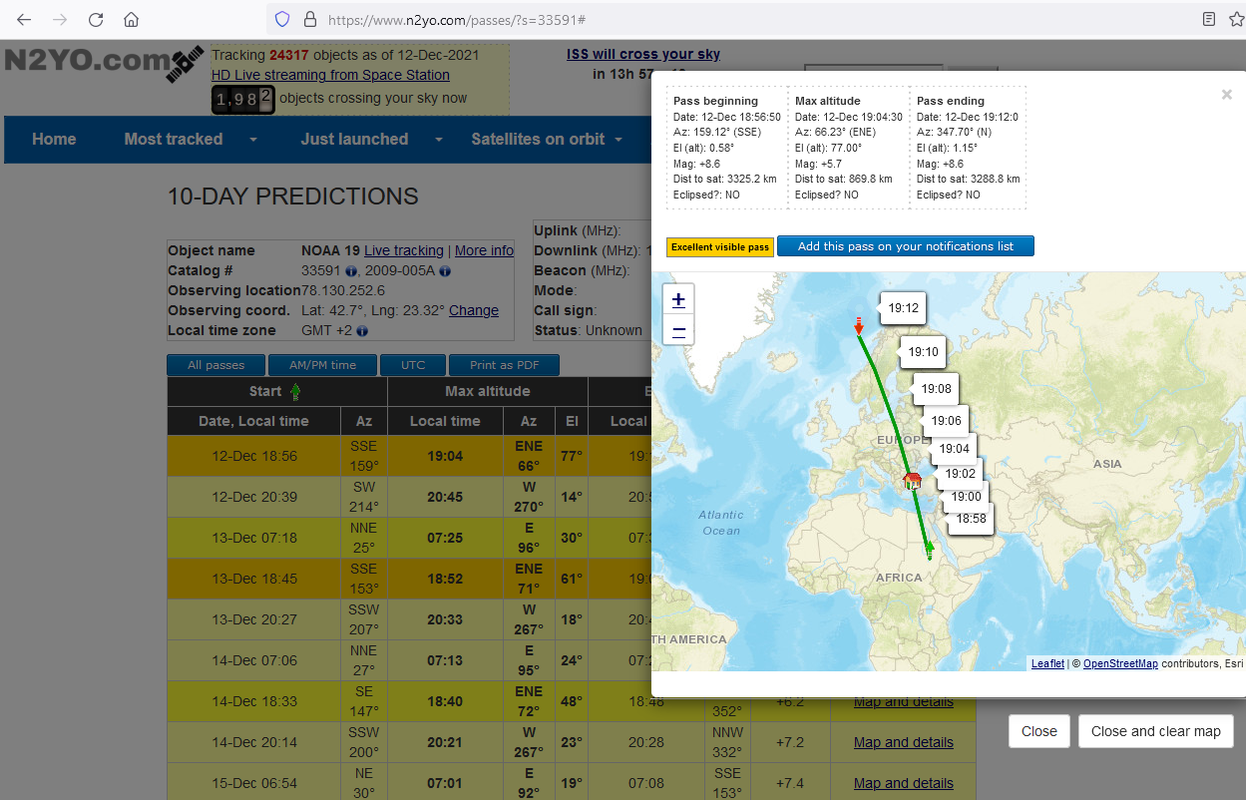Image resolution: width=1246 pixels, height=800 pixels.
Task: Click the 19:06 time label on map
Action: click(x=946, y=421)
